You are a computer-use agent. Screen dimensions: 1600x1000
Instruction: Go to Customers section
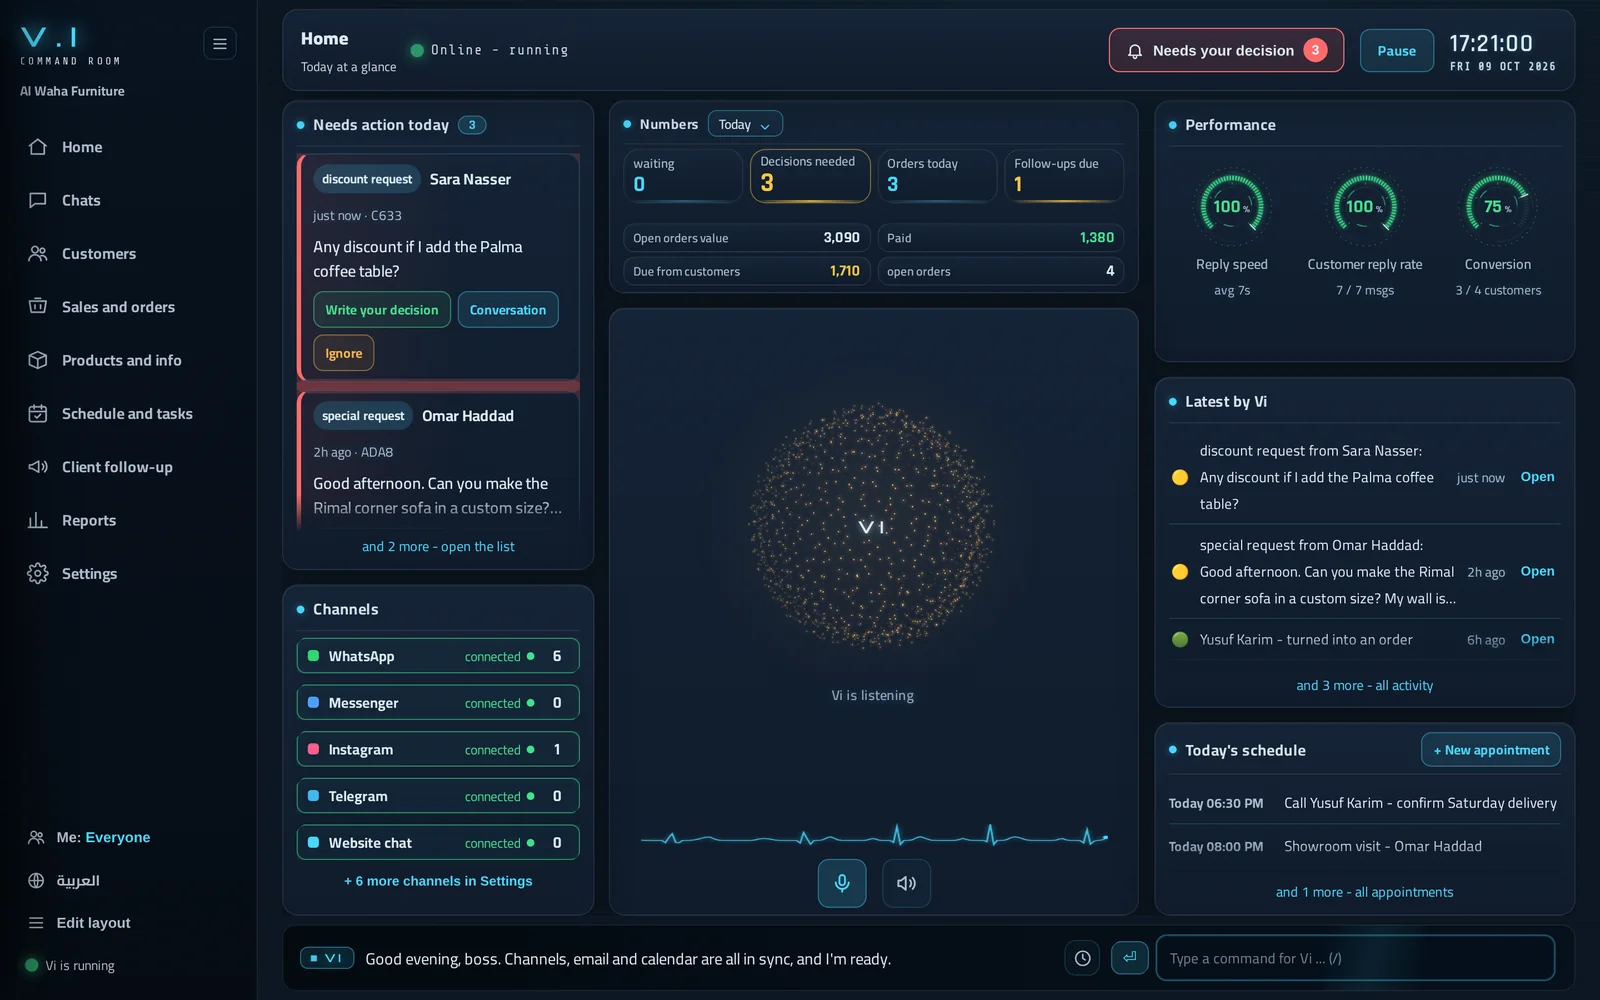point(98,254)
